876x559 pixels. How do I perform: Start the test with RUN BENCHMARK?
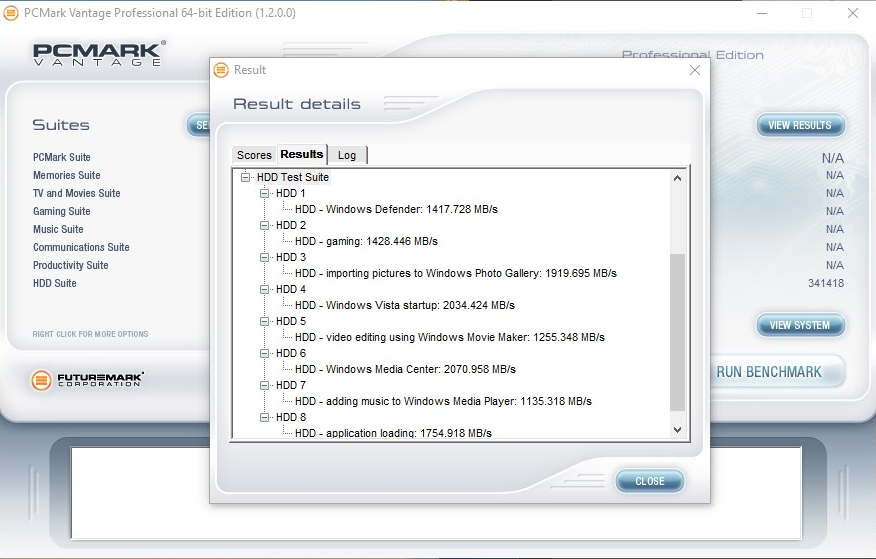tap(768, 372)
